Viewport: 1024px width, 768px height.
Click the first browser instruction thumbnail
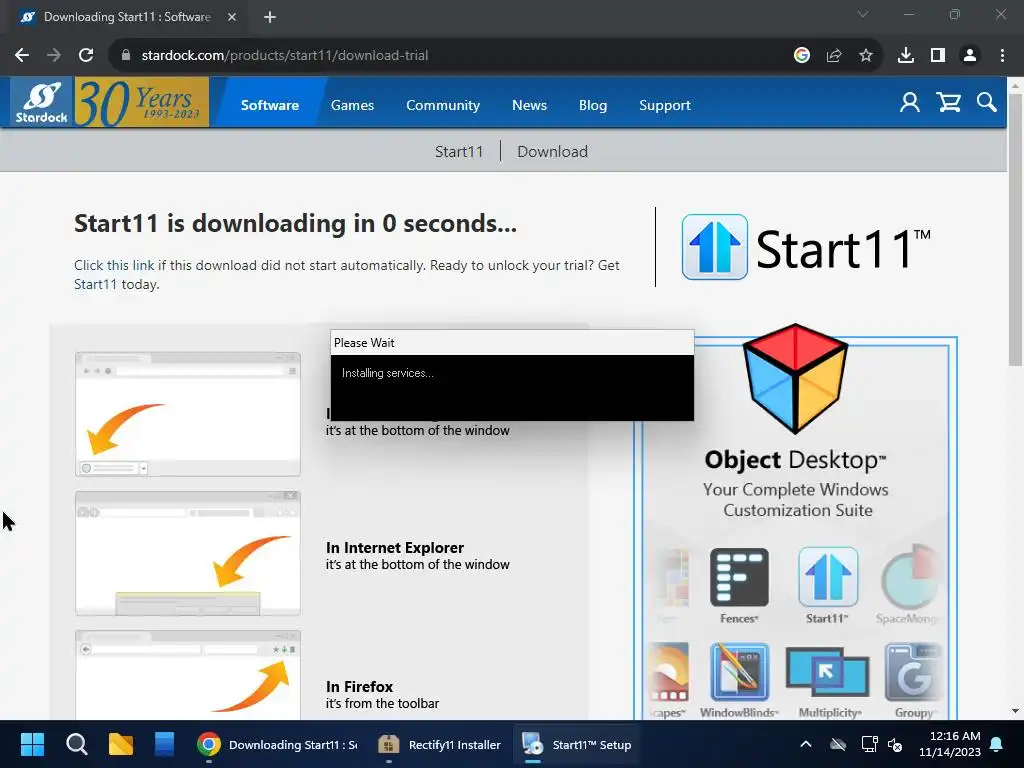coord(188,414)
